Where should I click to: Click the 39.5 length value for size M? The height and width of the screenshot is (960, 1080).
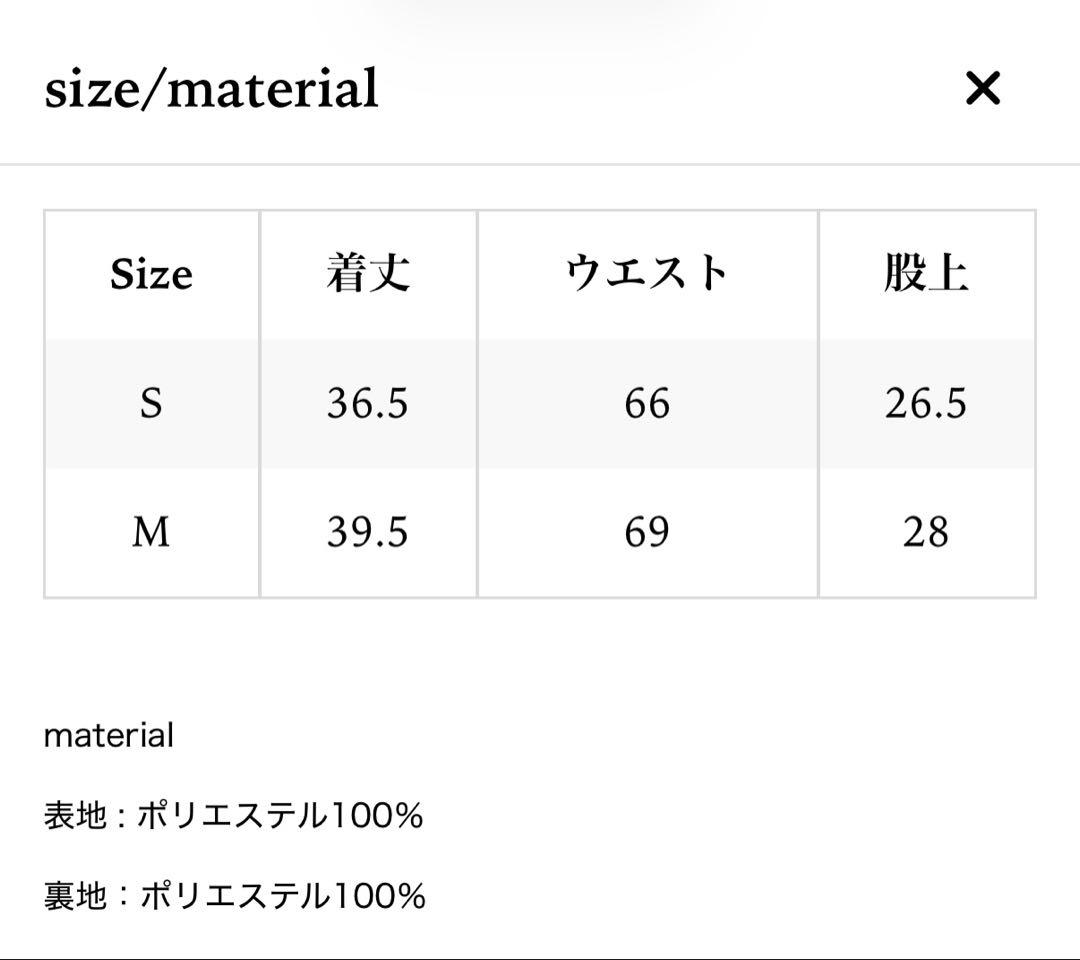pos(368,533)
